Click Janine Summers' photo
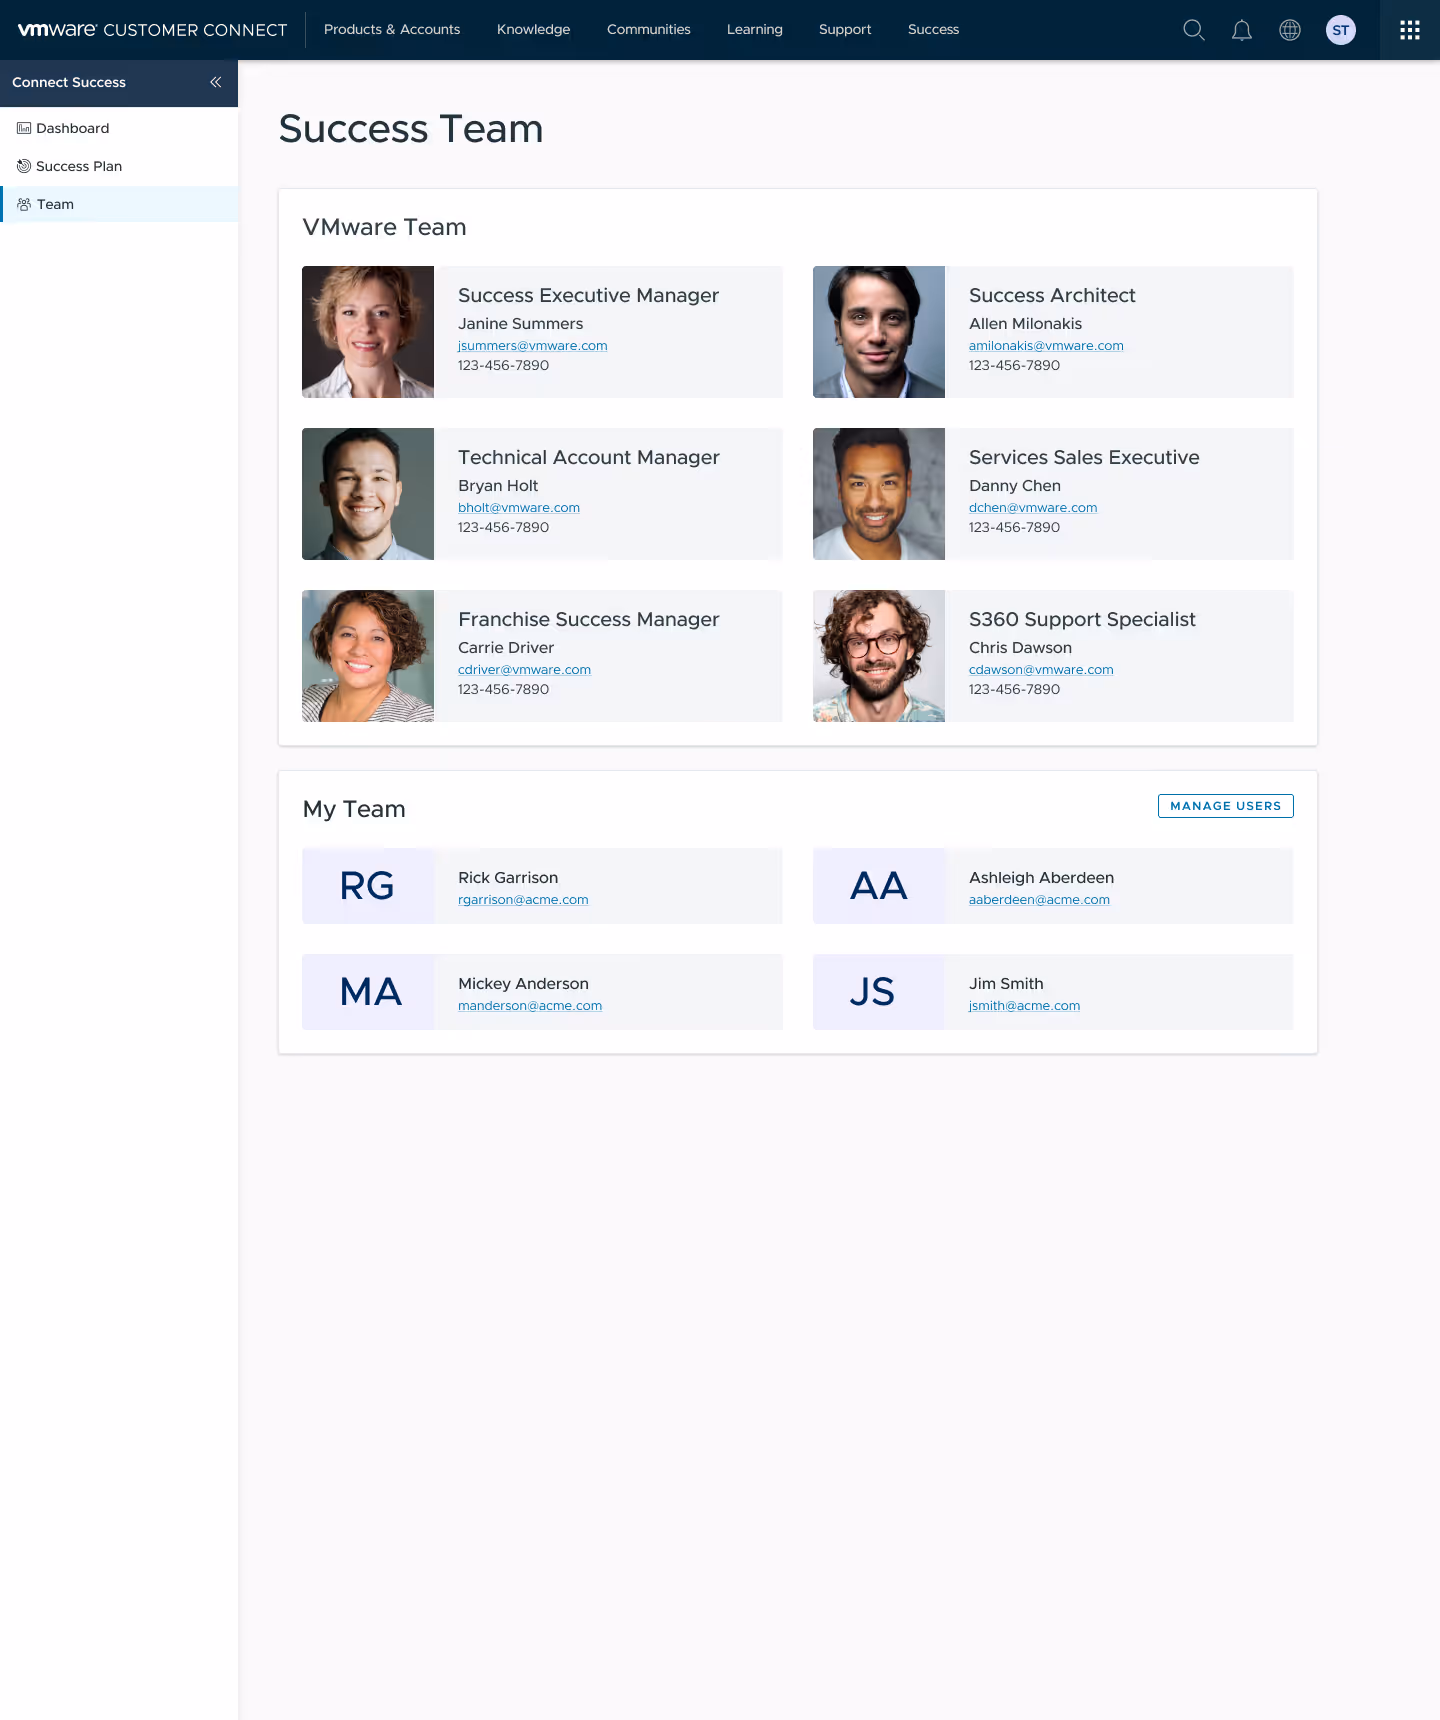The height and width of the screenshot is (1720, 1440). [x=368, y=332]
